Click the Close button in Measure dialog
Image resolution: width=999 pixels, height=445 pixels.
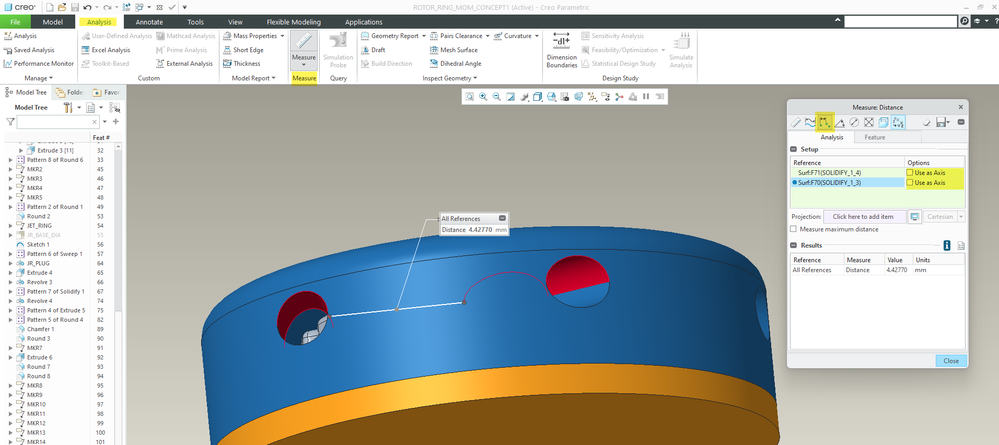click(x=950, y=361)
